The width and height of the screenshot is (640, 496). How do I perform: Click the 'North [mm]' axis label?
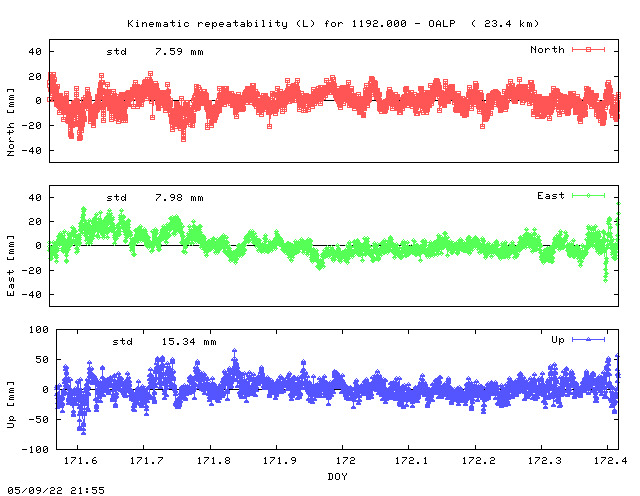point(11,122)
